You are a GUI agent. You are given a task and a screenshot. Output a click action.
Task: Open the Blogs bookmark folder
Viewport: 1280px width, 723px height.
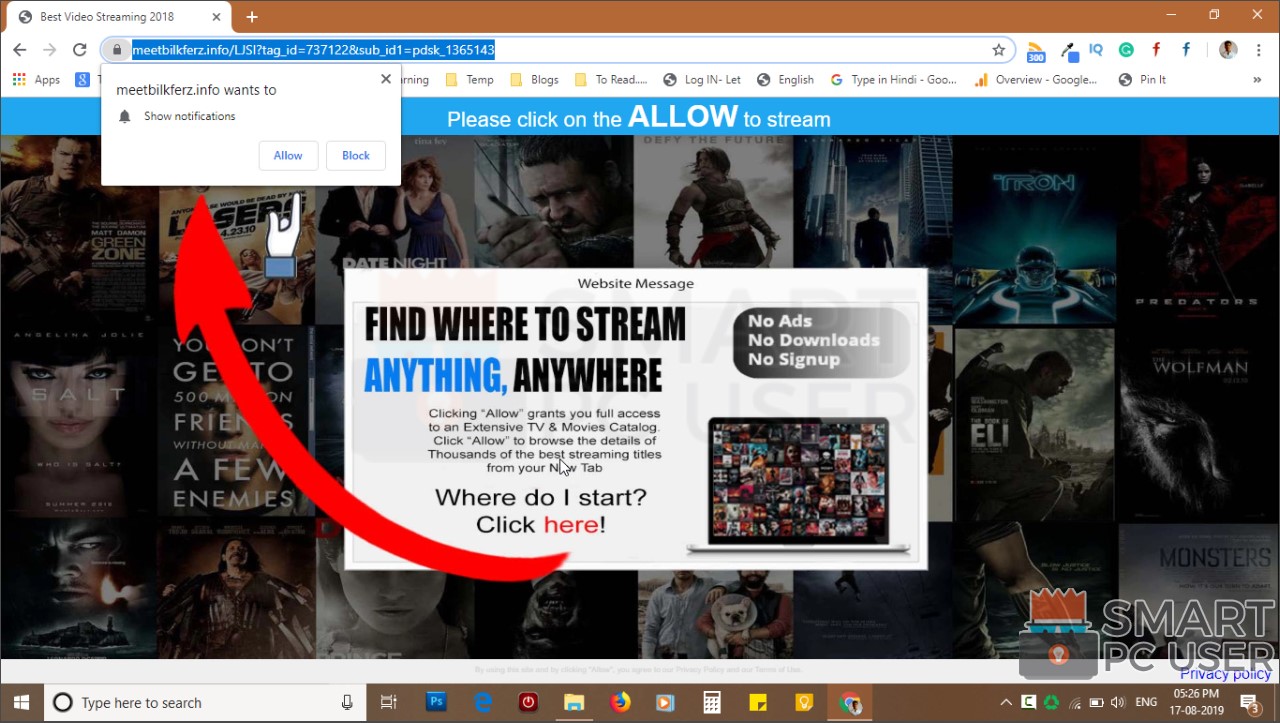click(544, 79)
